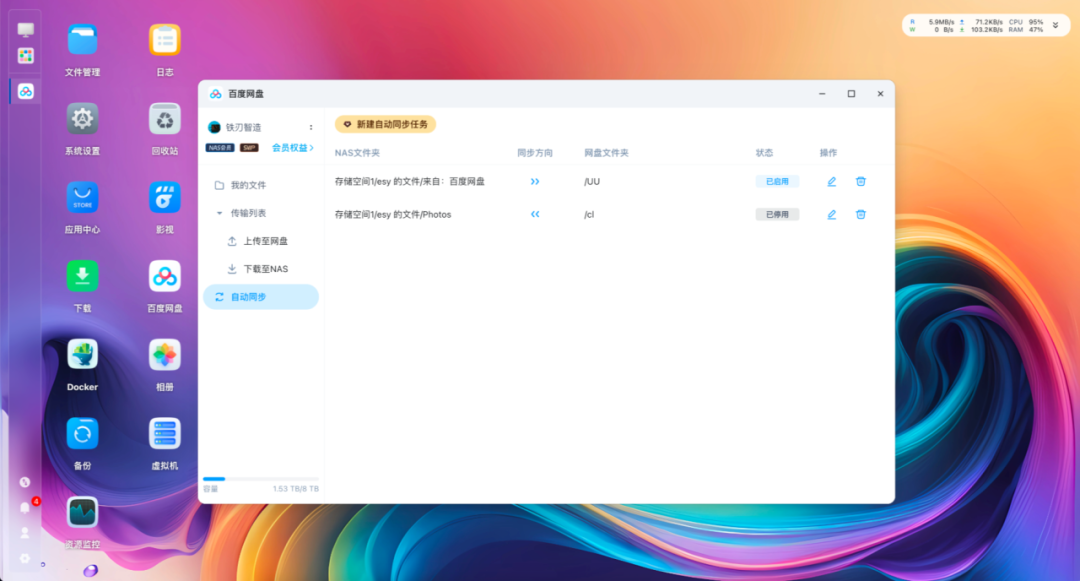The image size is (1080, 581).
Task: Click the 状态 column header
Action: pos(765,153)
